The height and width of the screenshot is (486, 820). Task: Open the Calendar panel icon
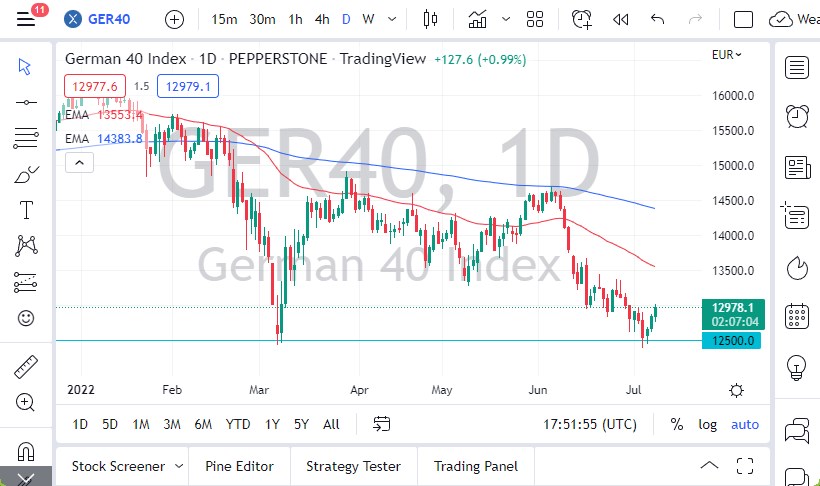click(x=797, y=315)
